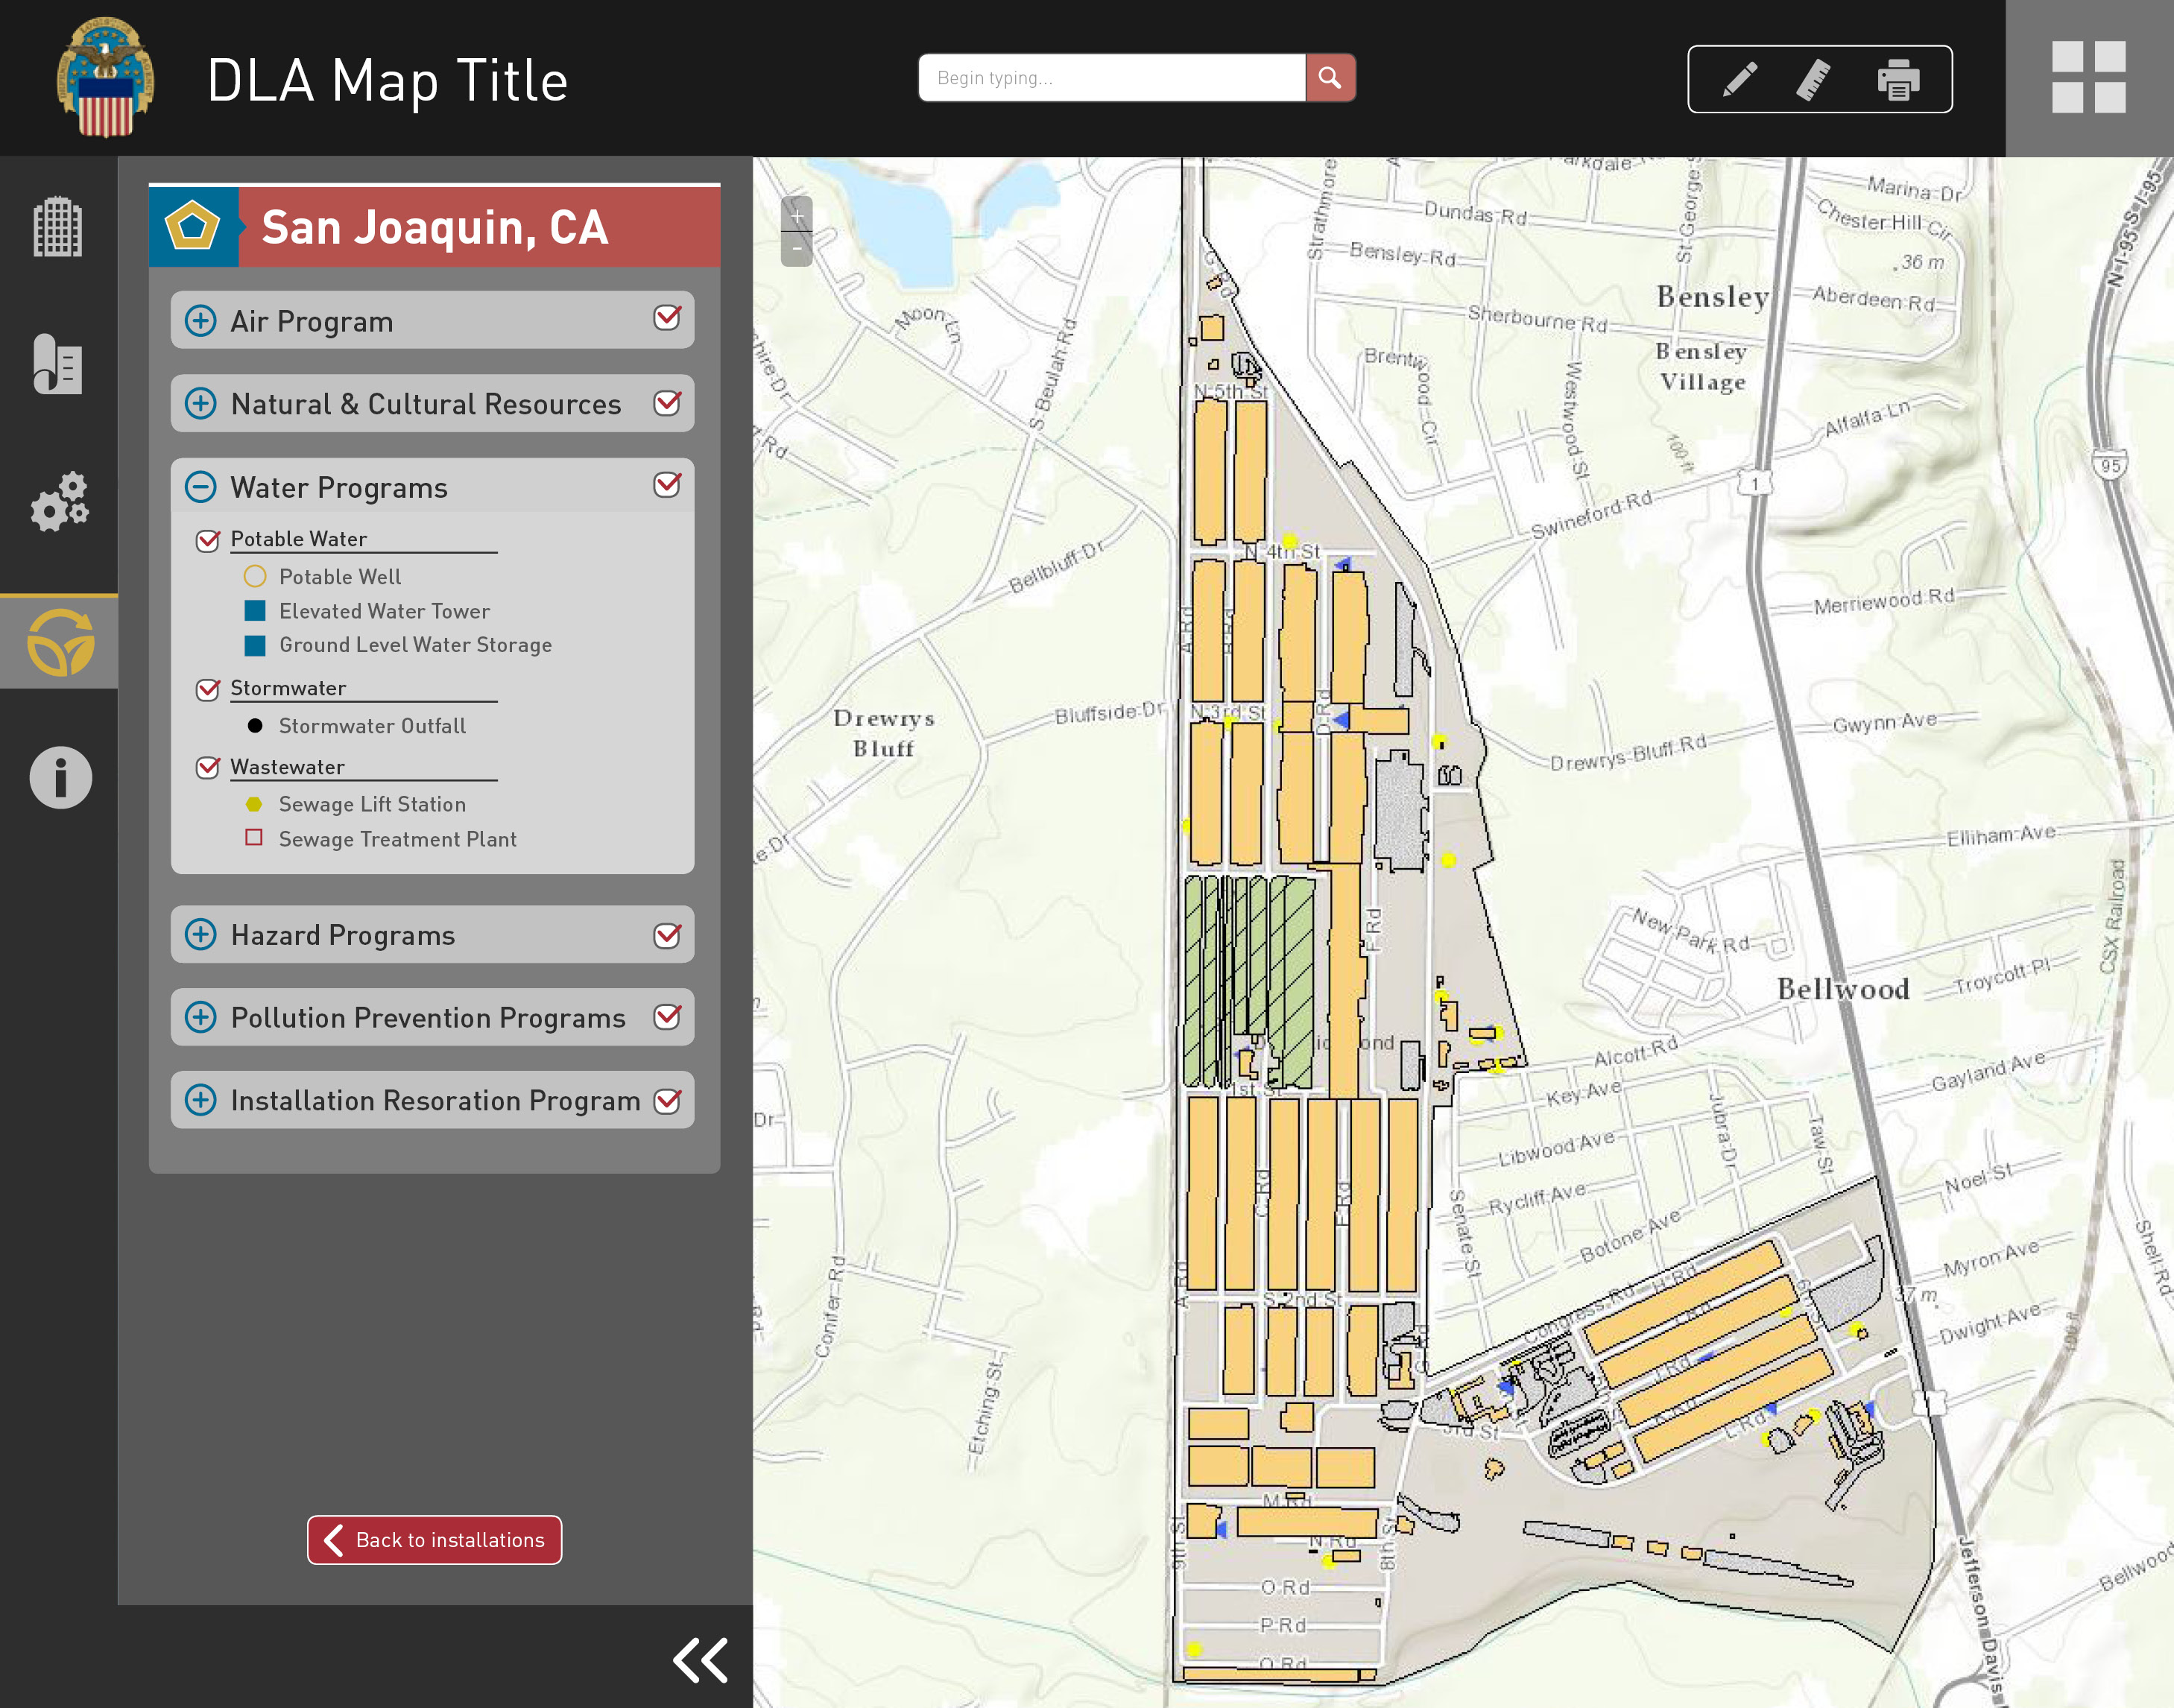Expand Natural & Cultural Resources section
The width and height of the screenshot is (2174, 1708).
pyautogui.click(x=201, y=403)
